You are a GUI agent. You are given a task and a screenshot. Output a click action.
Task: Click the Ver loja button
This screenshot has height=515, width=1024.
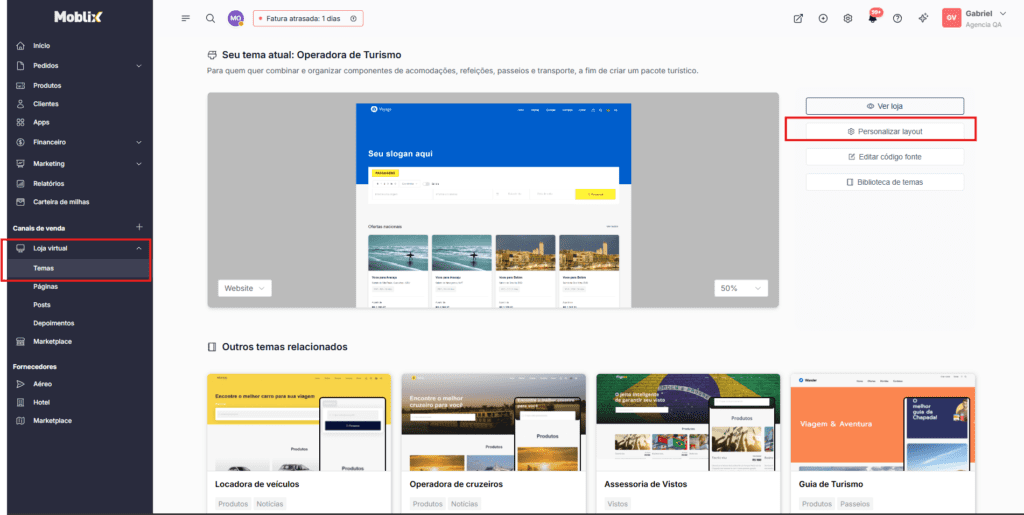coord(884,106)
